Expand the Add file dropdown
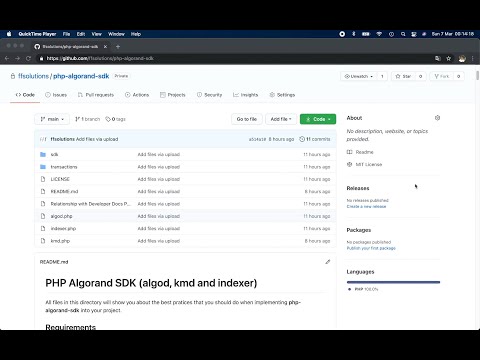Screen dimensions: 480x360 pyautogui.click(x=281, y=119)
